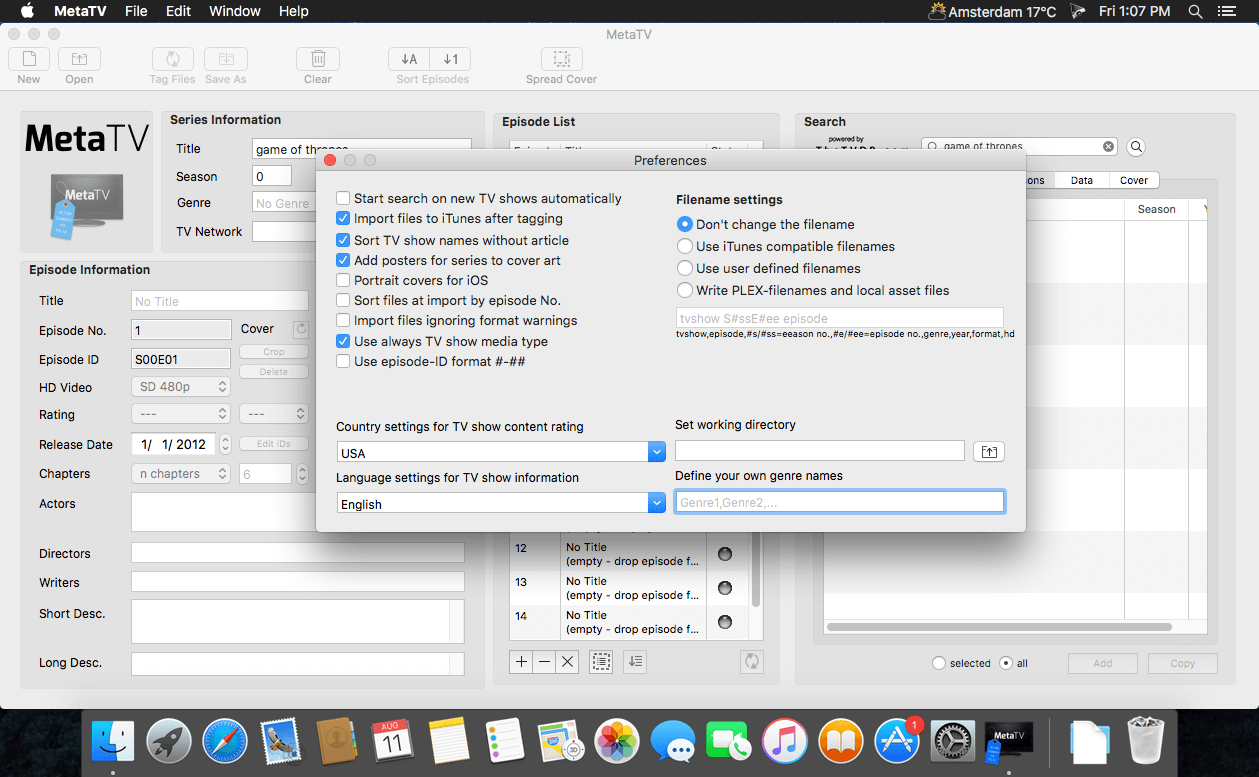Open the Edit menu

point(178,11)
